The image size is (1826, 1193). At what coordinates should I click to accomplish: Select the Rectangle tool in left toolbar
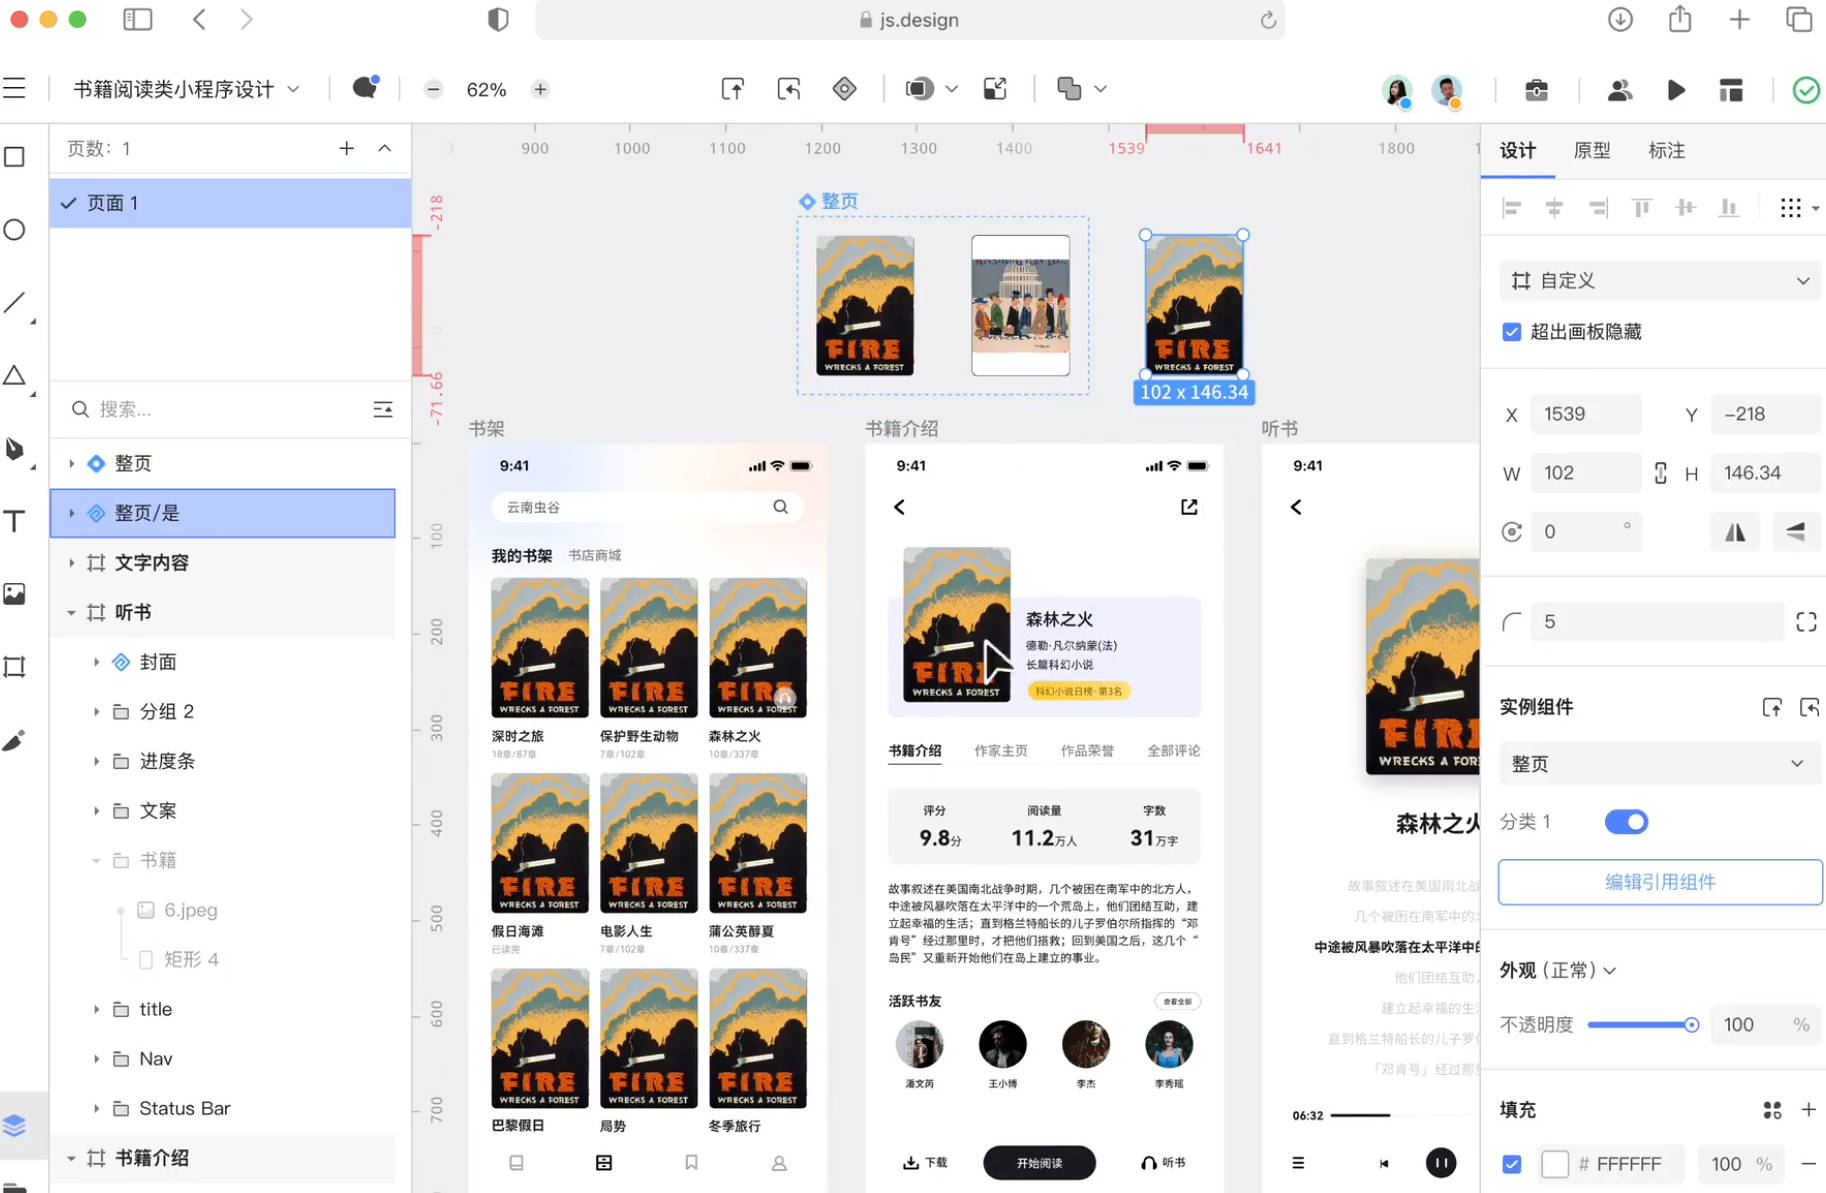(x=15, y=157)
